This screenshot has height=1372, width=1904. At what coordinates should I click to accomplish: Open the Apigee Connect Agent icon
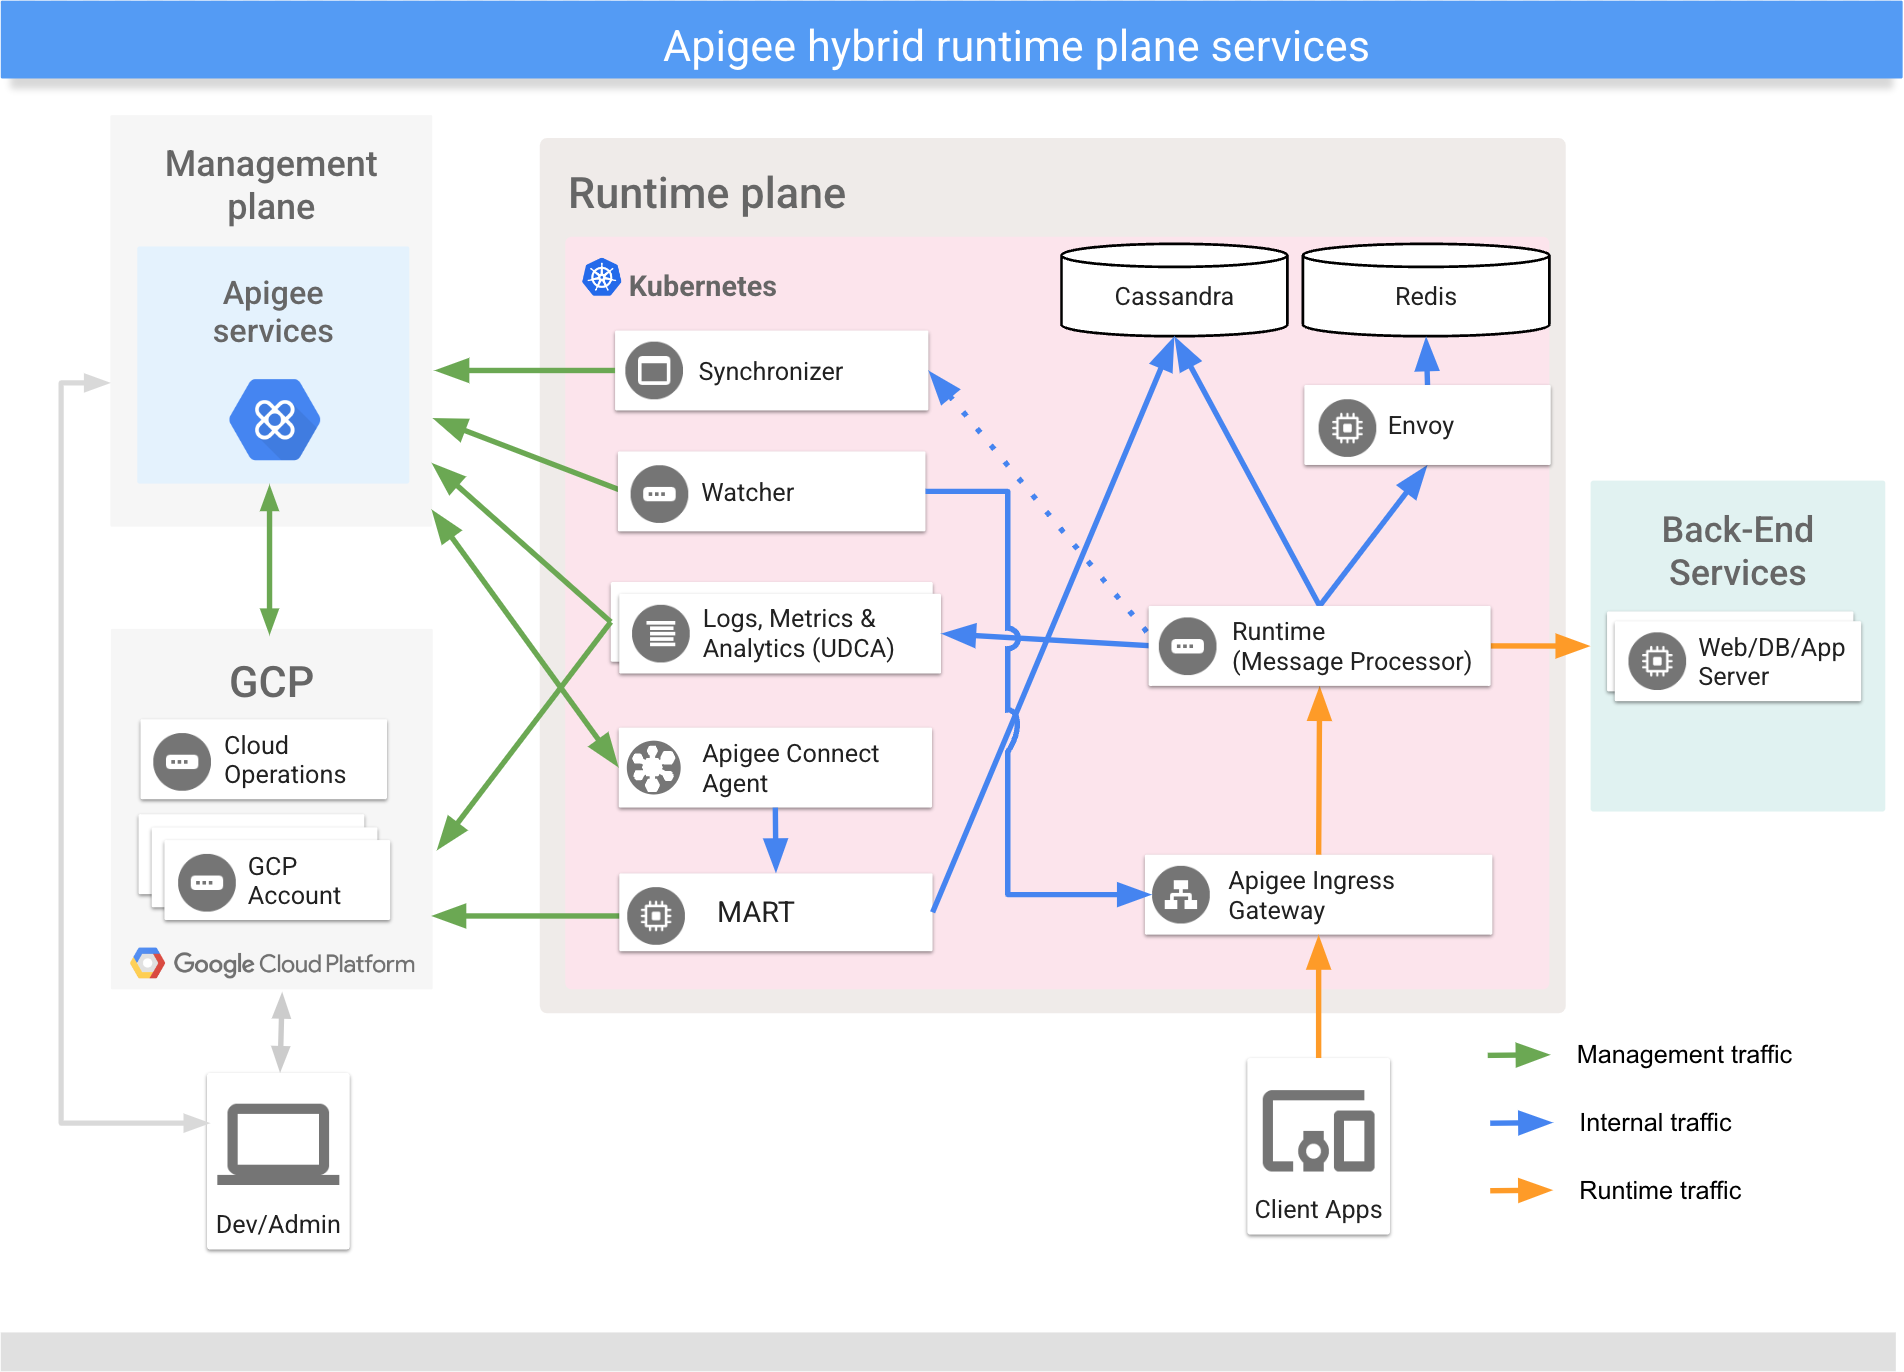click(x=655, y=767)
